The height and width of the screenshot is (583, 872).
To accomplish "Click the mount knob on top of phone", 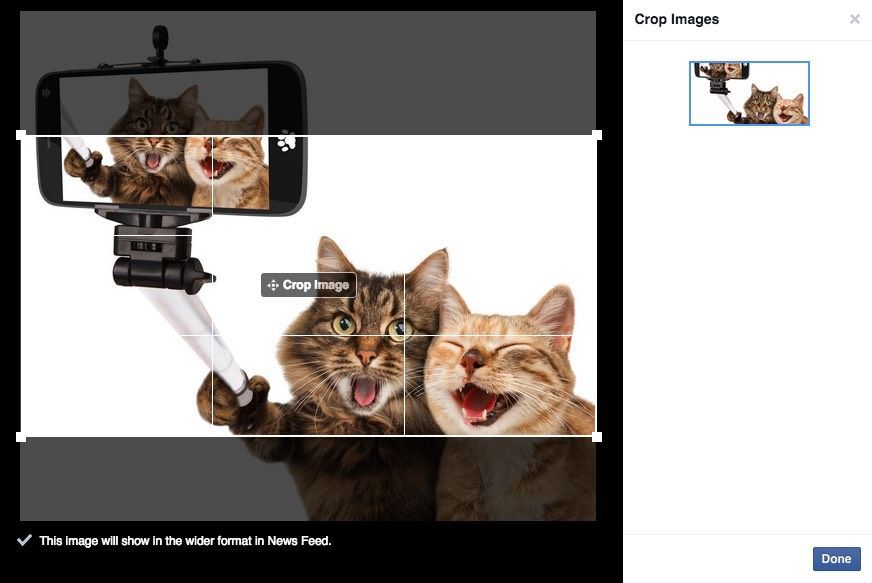I will click(159, 38).
